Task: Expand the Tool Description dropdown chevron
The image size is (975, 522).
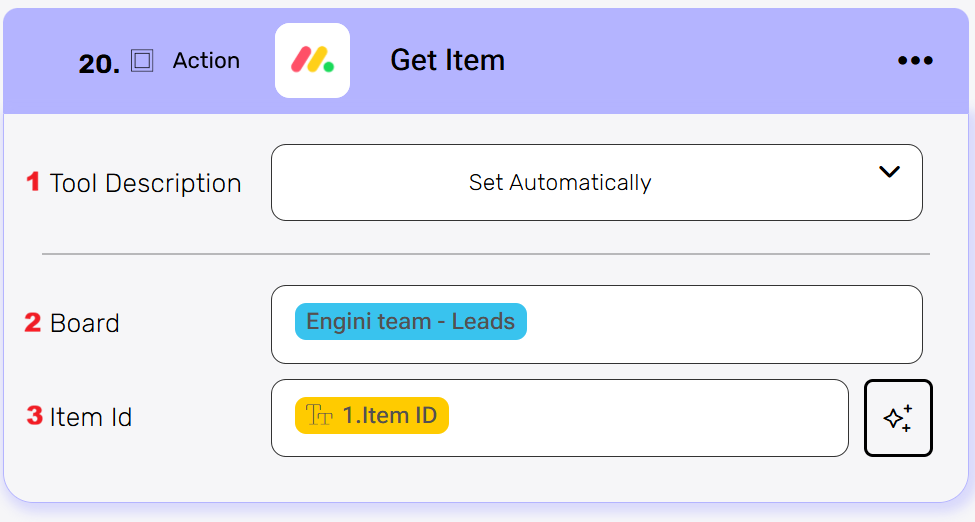Action: (889, 172)
